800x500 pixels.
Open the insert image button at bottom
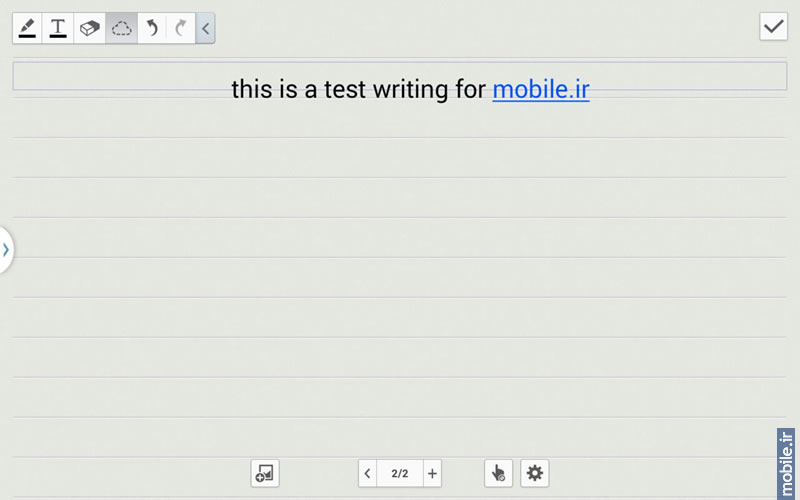265,473
